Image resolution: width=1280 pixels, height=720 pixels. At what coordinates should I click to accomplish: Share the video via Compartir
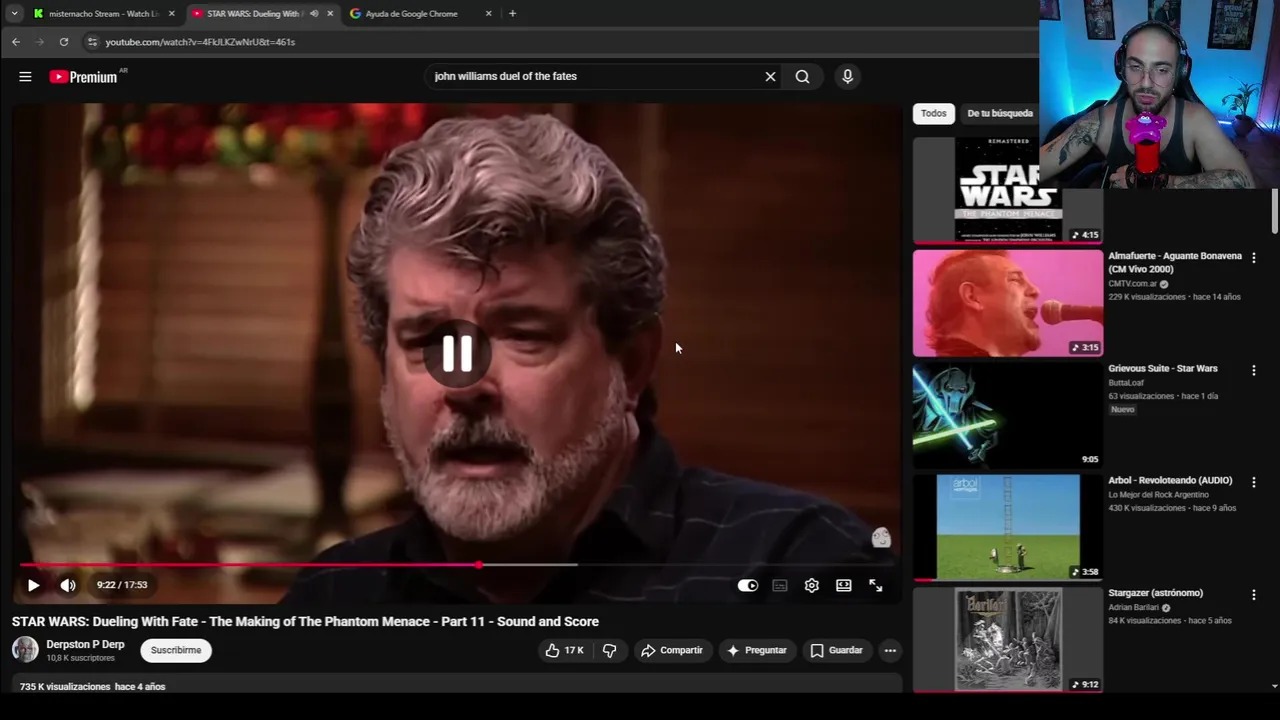click(x=672, y=650)
